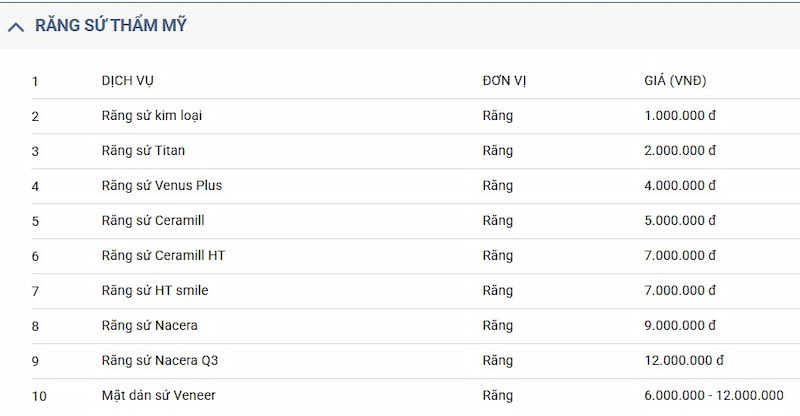This screenshot has height=416, width=800.
Task: Select the 4.000.000 đ price
Action: [x=680, y=186]
